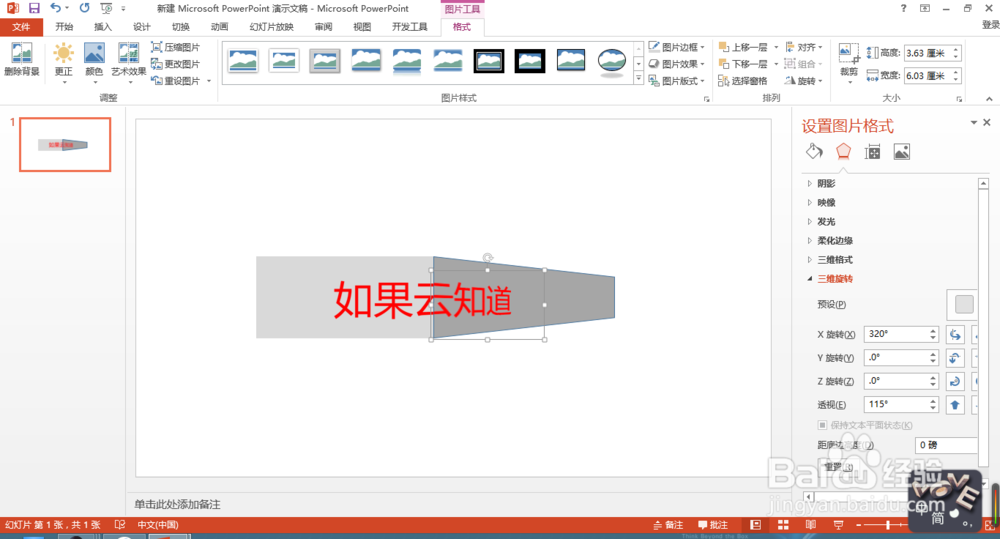Click the Redo icon in quick access toolbar
Screen dimensions: 1000x539
84,8
